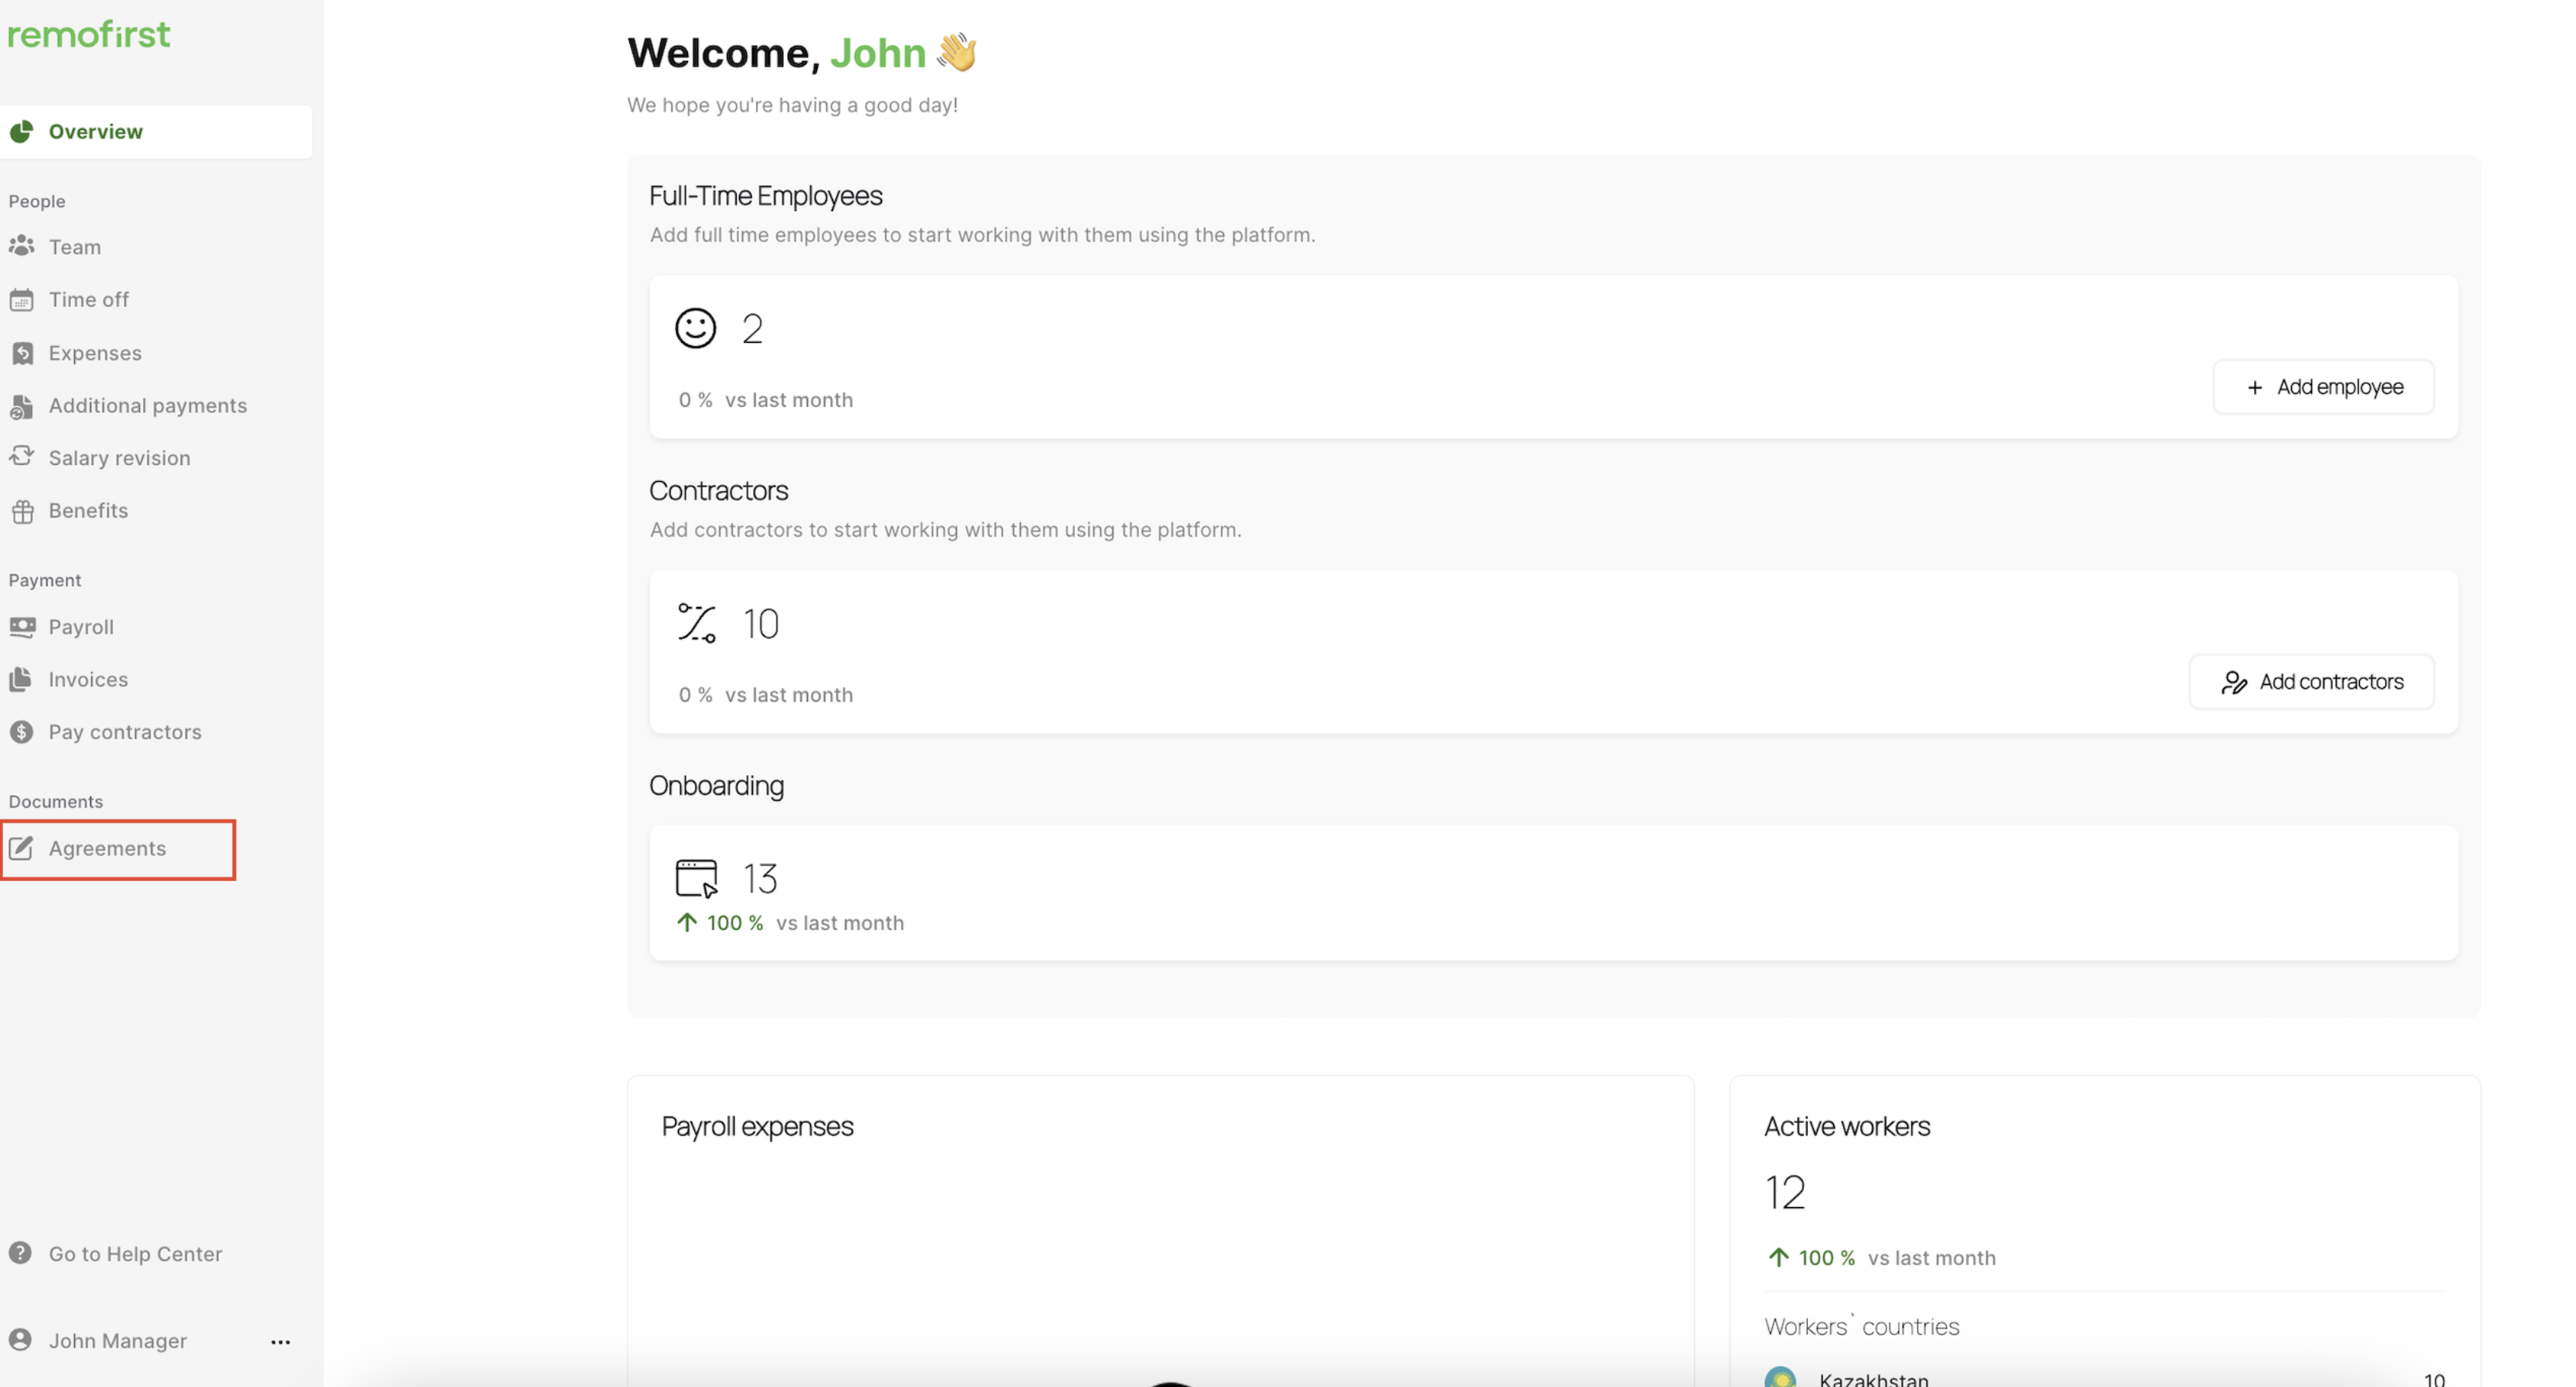Click the John Manager avatar icon
Screen dimensions: 2576x1387
tap(20, 1340)
